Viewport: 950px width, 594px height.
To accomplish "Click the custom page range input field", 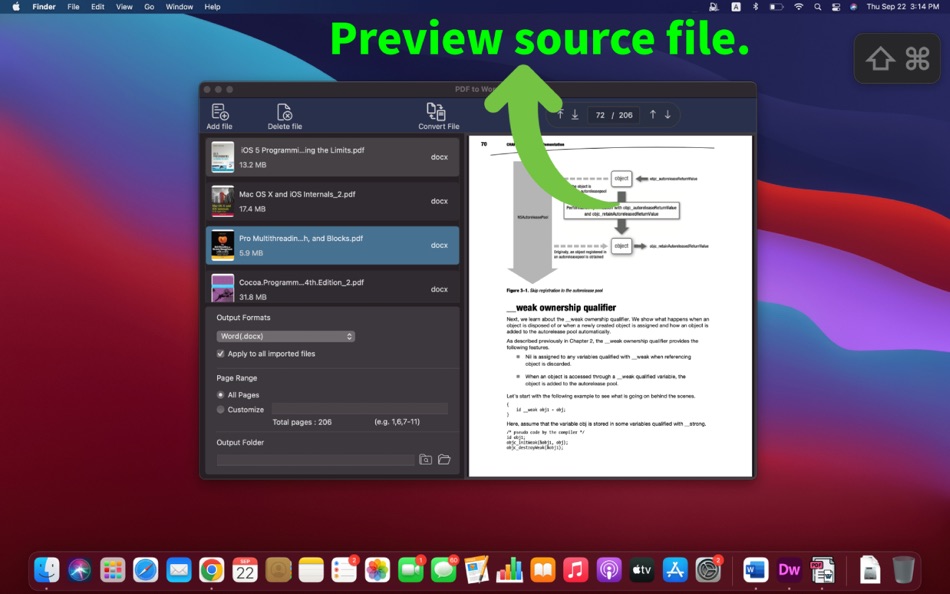I will pos(360,409).
